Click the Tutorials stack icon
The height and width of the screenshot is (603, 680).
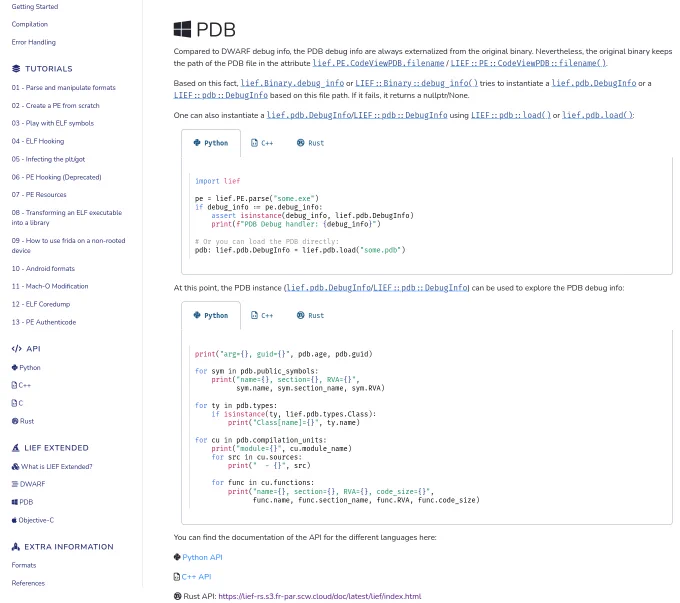click(x=16, y=69)
